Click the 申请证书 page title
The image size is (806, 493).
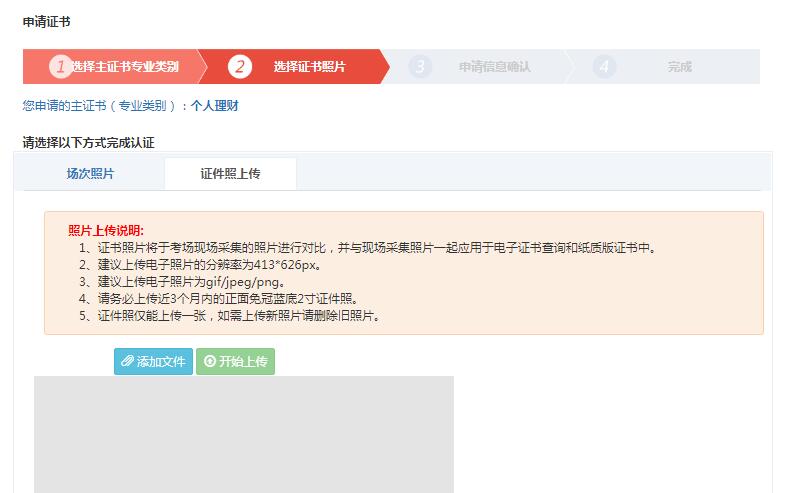tap(47, 21)
